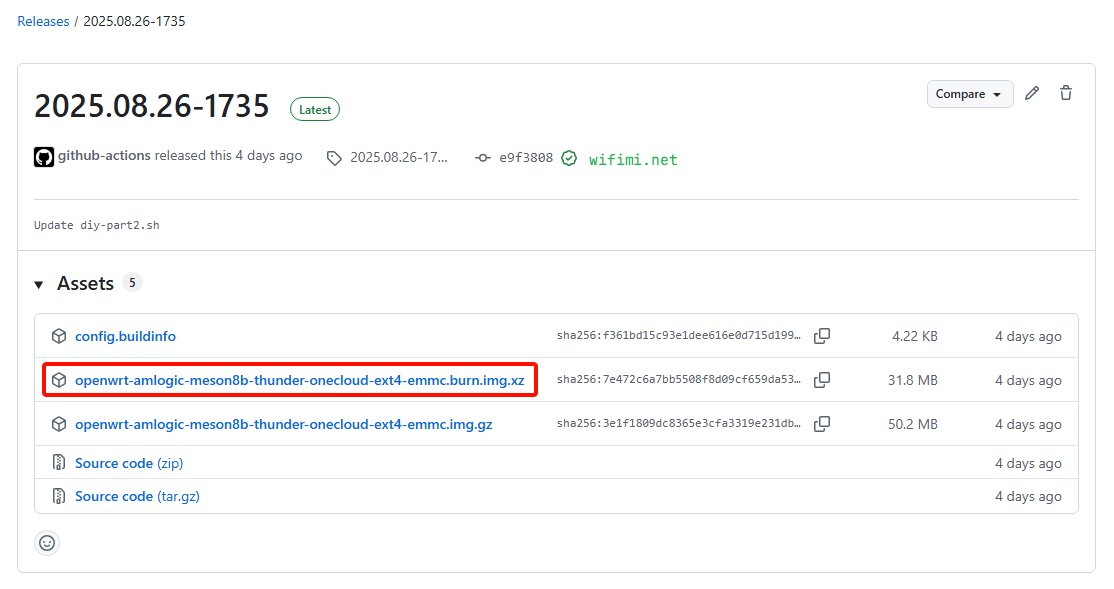Click the green verified checkmark icon
The width and height of the screenshot is (1114, 589).
click(x=569, y=158)
